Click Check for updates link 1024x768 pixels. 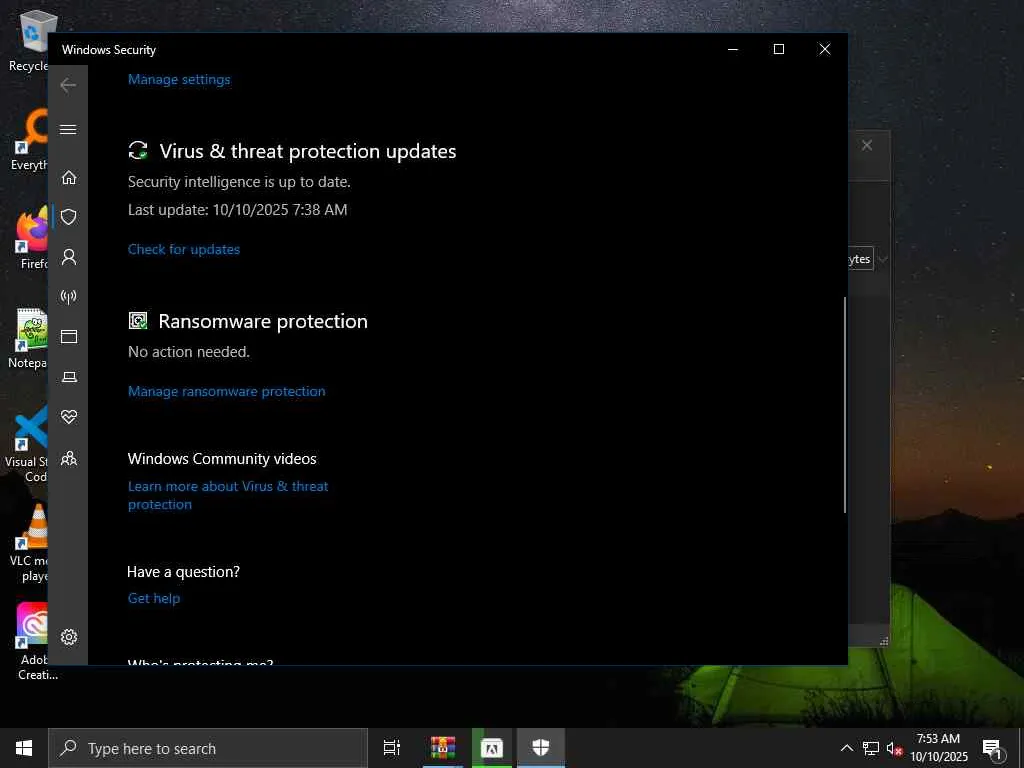pos(184,249)
